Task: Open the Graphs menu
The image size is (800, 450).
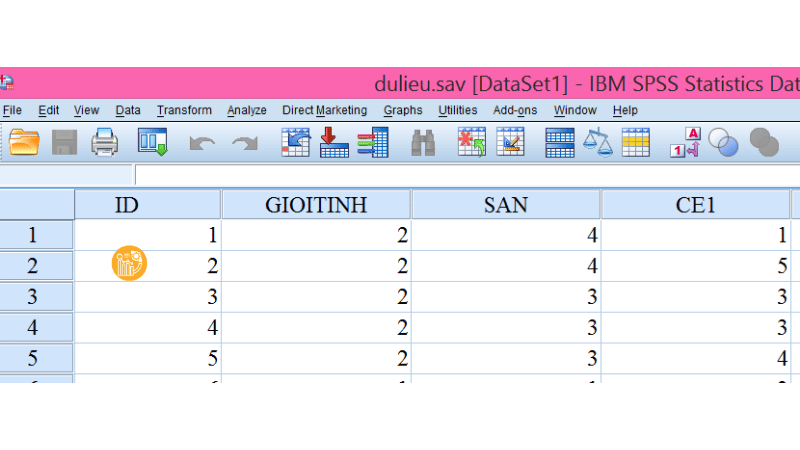Action: (403, 110)
